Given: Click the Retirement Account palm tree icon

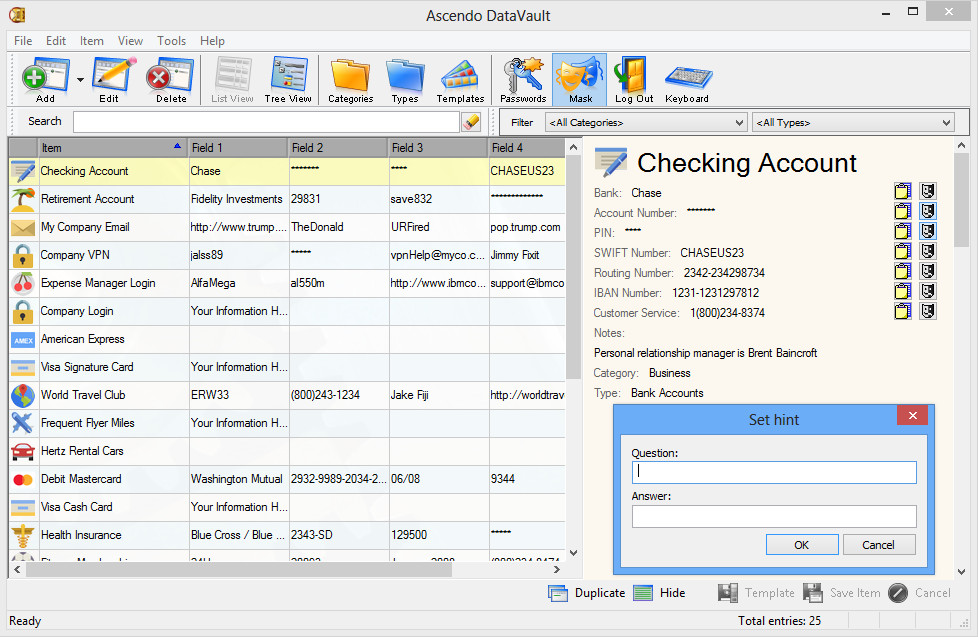Looking at the screenshot, I should [23, 199].
